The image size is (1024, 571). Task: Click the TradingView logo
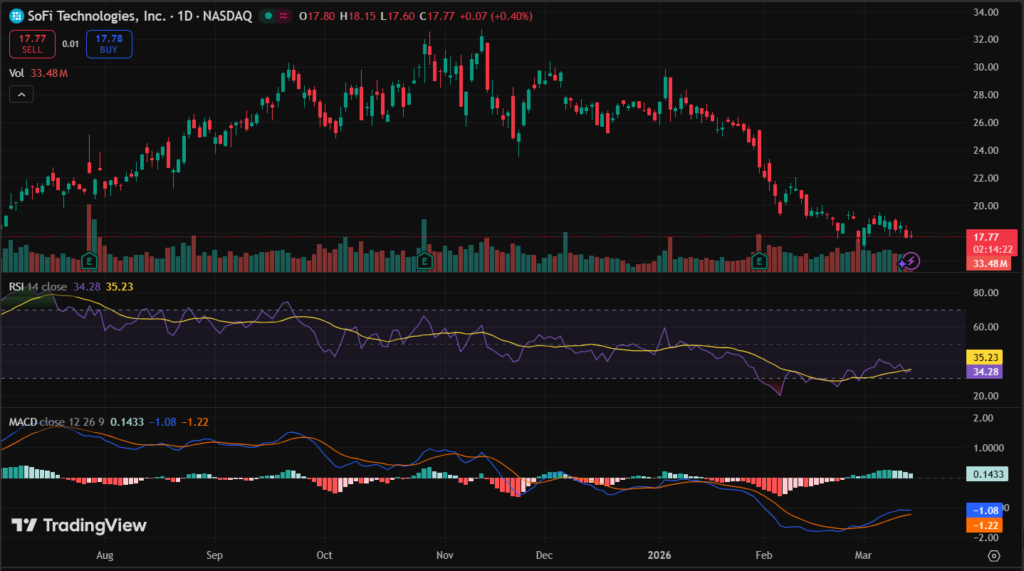(x=79, y=525)
